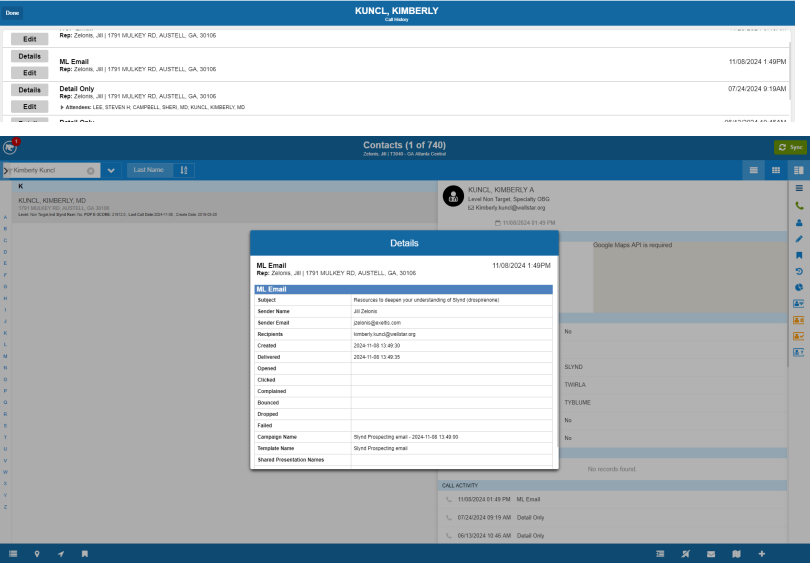This screenshot has height=563, width=811.
Task: Click the Campaign Name value in Details dialog
Action: tap(406, 437)
